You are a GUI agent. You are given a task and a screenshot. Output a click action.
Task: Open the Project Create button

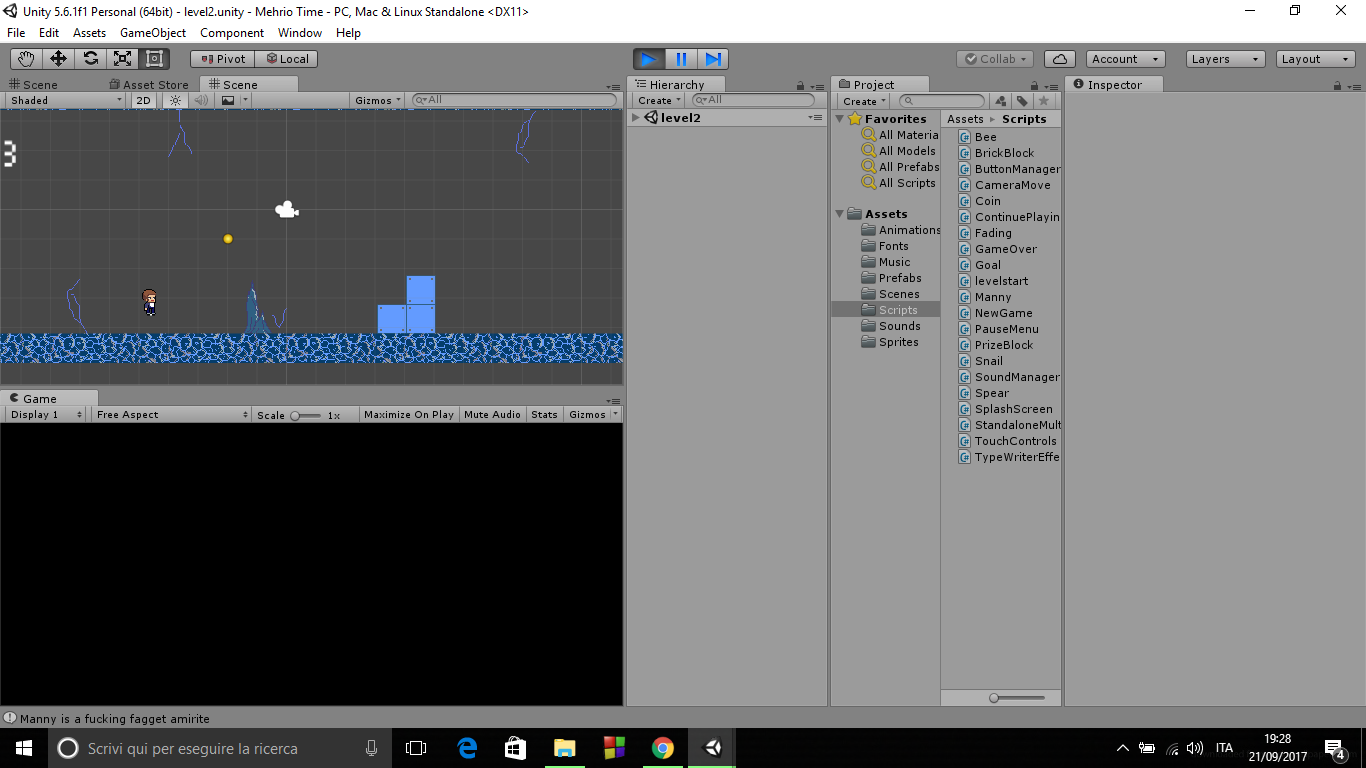tap(864, 101)
